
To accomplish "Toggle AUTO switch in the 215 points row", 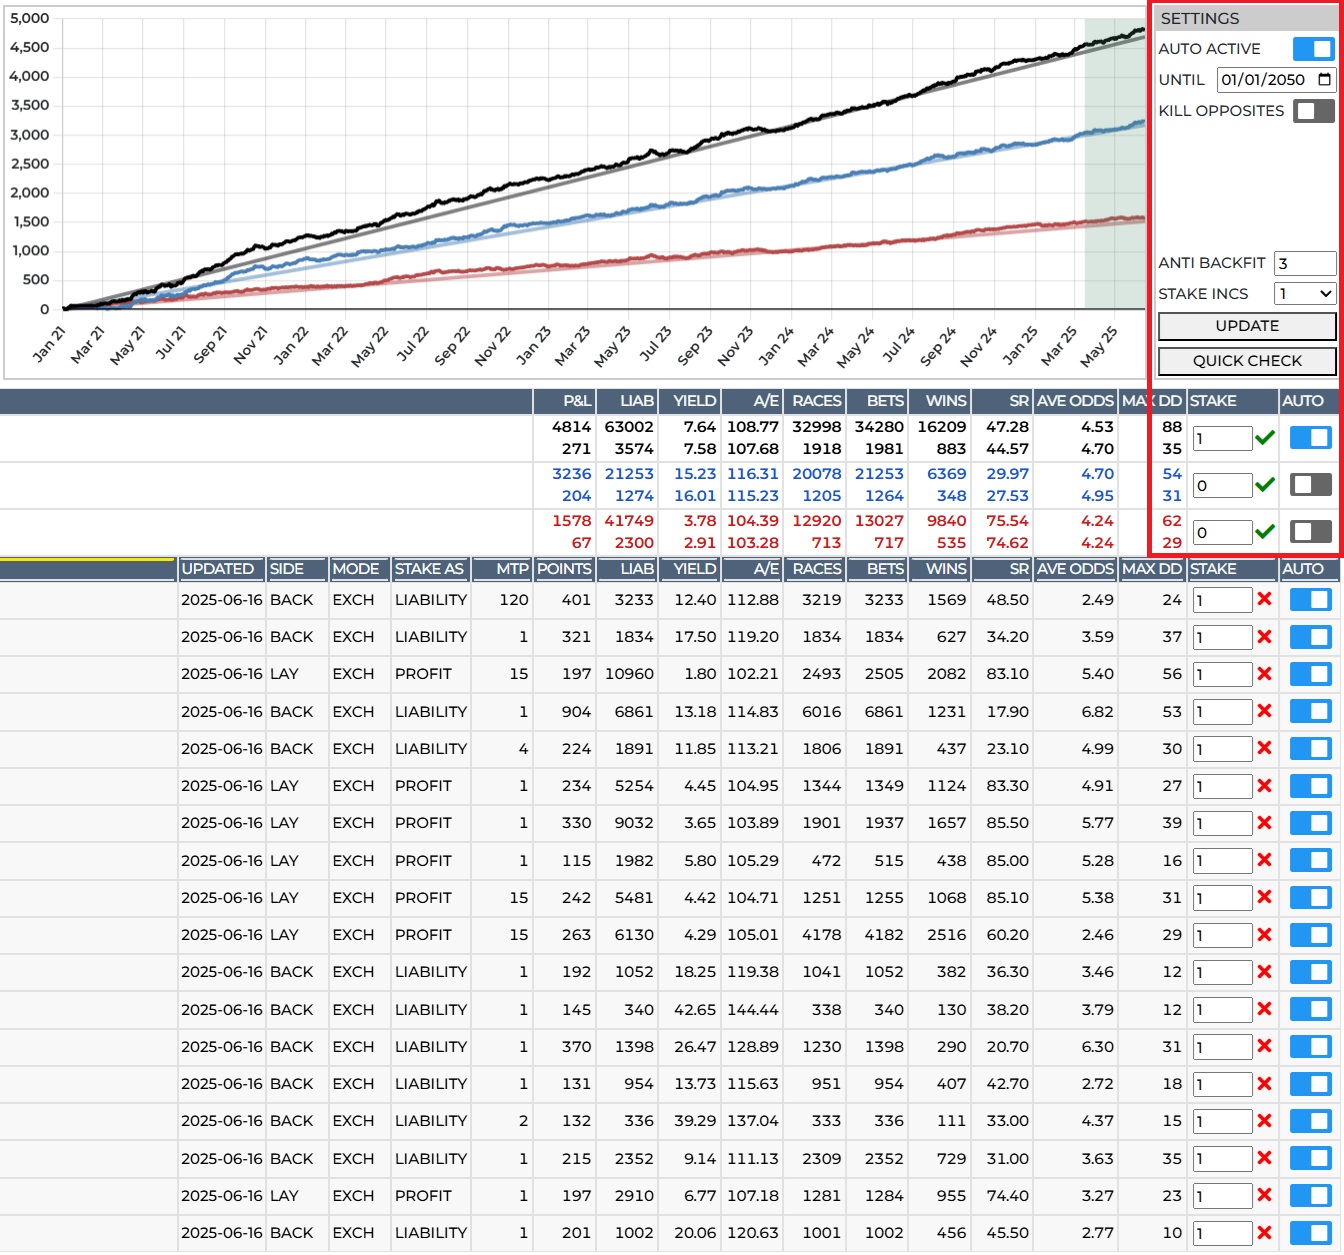I will (x=1310, y=1158).
